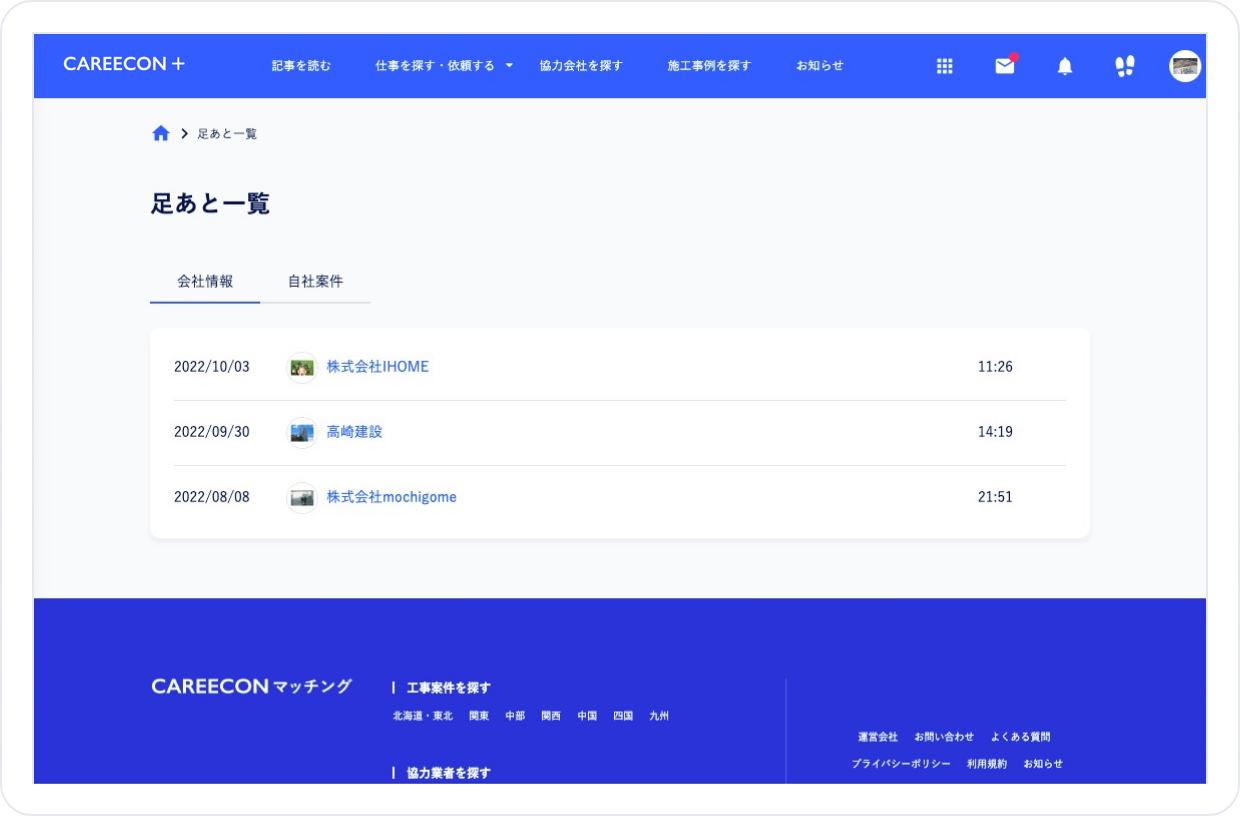Viewport: 1240px width, 816px height.
Task: Click the CAREECON+ logo
Action: coord(123,62)
